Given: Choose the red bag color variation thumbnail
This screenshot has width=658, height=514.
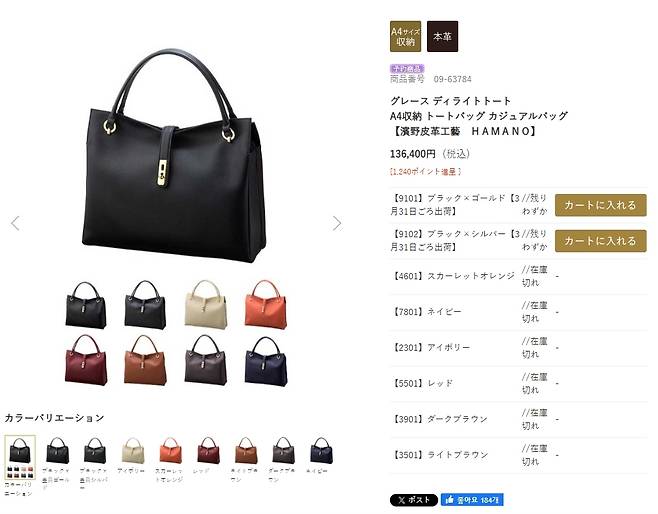Looking at the screenshot, I should click(208, 451).
